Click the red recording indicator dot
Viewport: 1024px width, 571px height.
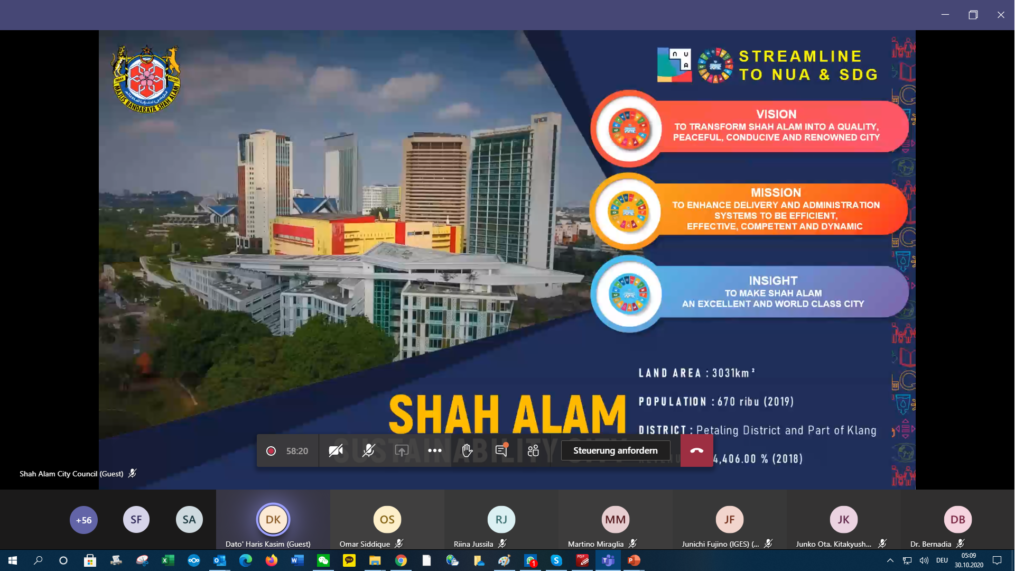click(271, 451)
